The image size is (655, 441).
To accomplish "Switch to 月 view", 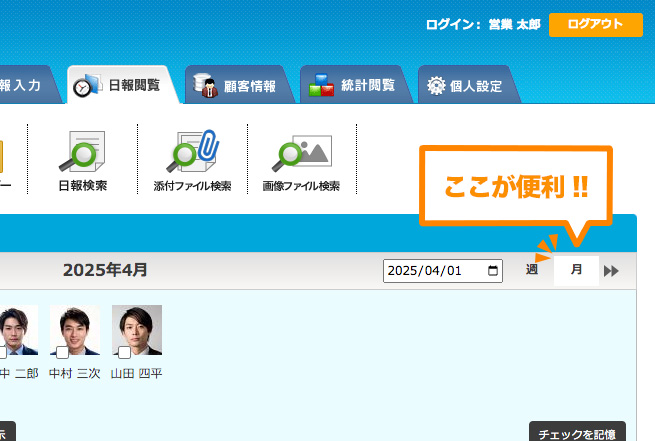I will [576, 270].
